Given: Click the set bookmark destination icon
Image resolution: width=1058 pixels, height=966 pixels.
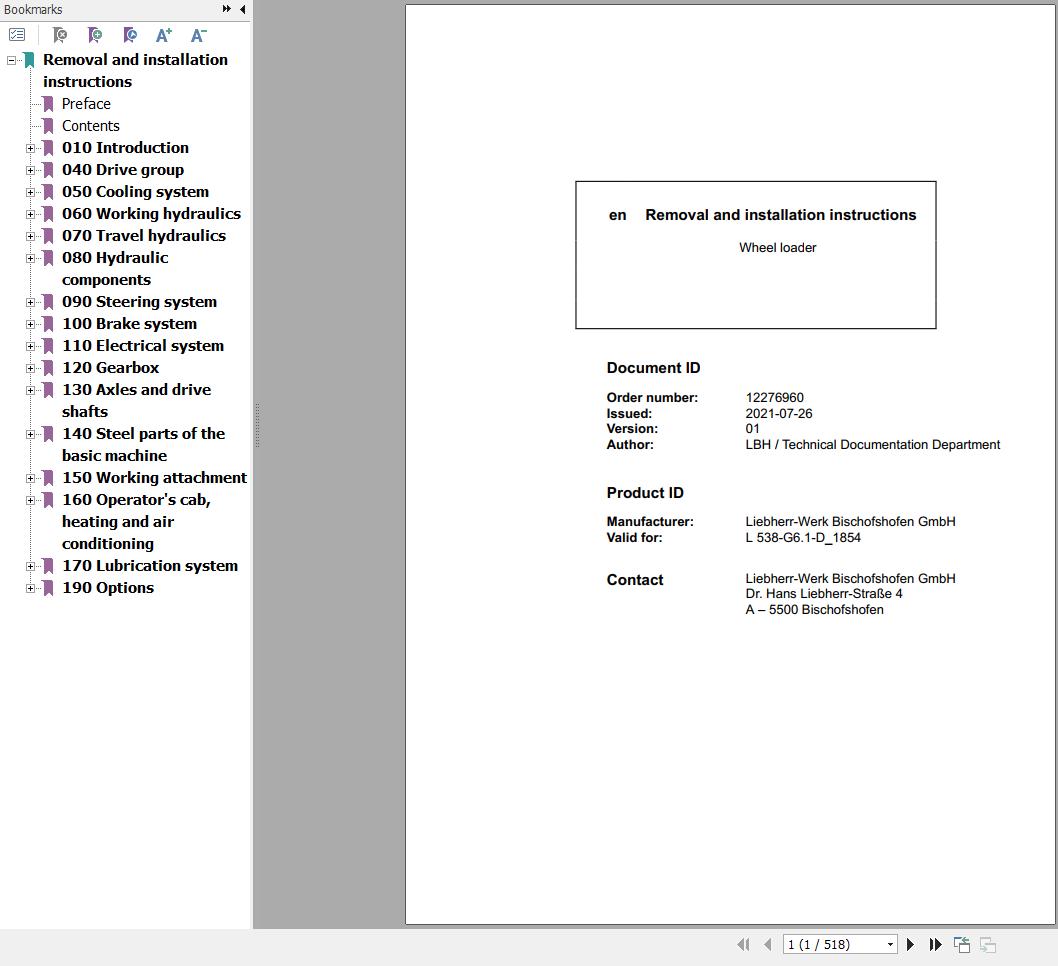Looking at the screenshot, I should click(130, 34).
